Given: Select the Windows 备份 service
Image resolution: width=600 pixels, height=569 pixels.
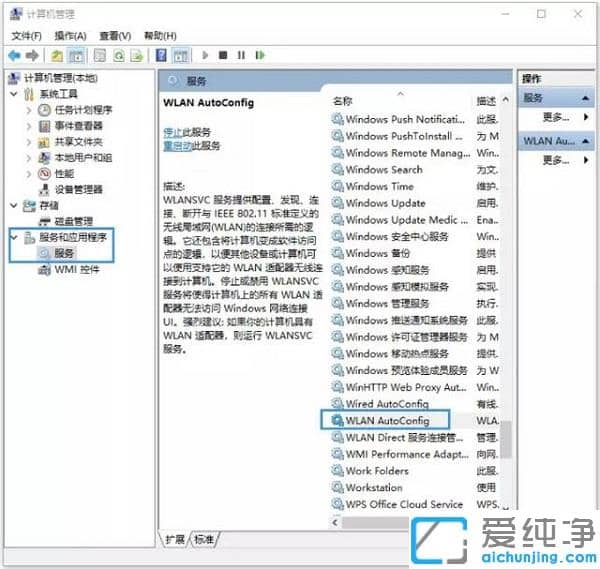Looking at the screenshot, I should click(370, 253).
